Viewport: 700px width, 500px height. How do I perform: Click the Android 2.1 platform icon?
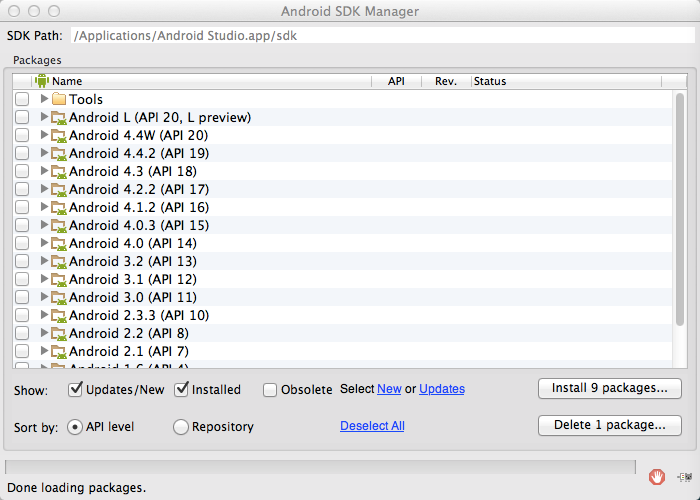(59, 351)
